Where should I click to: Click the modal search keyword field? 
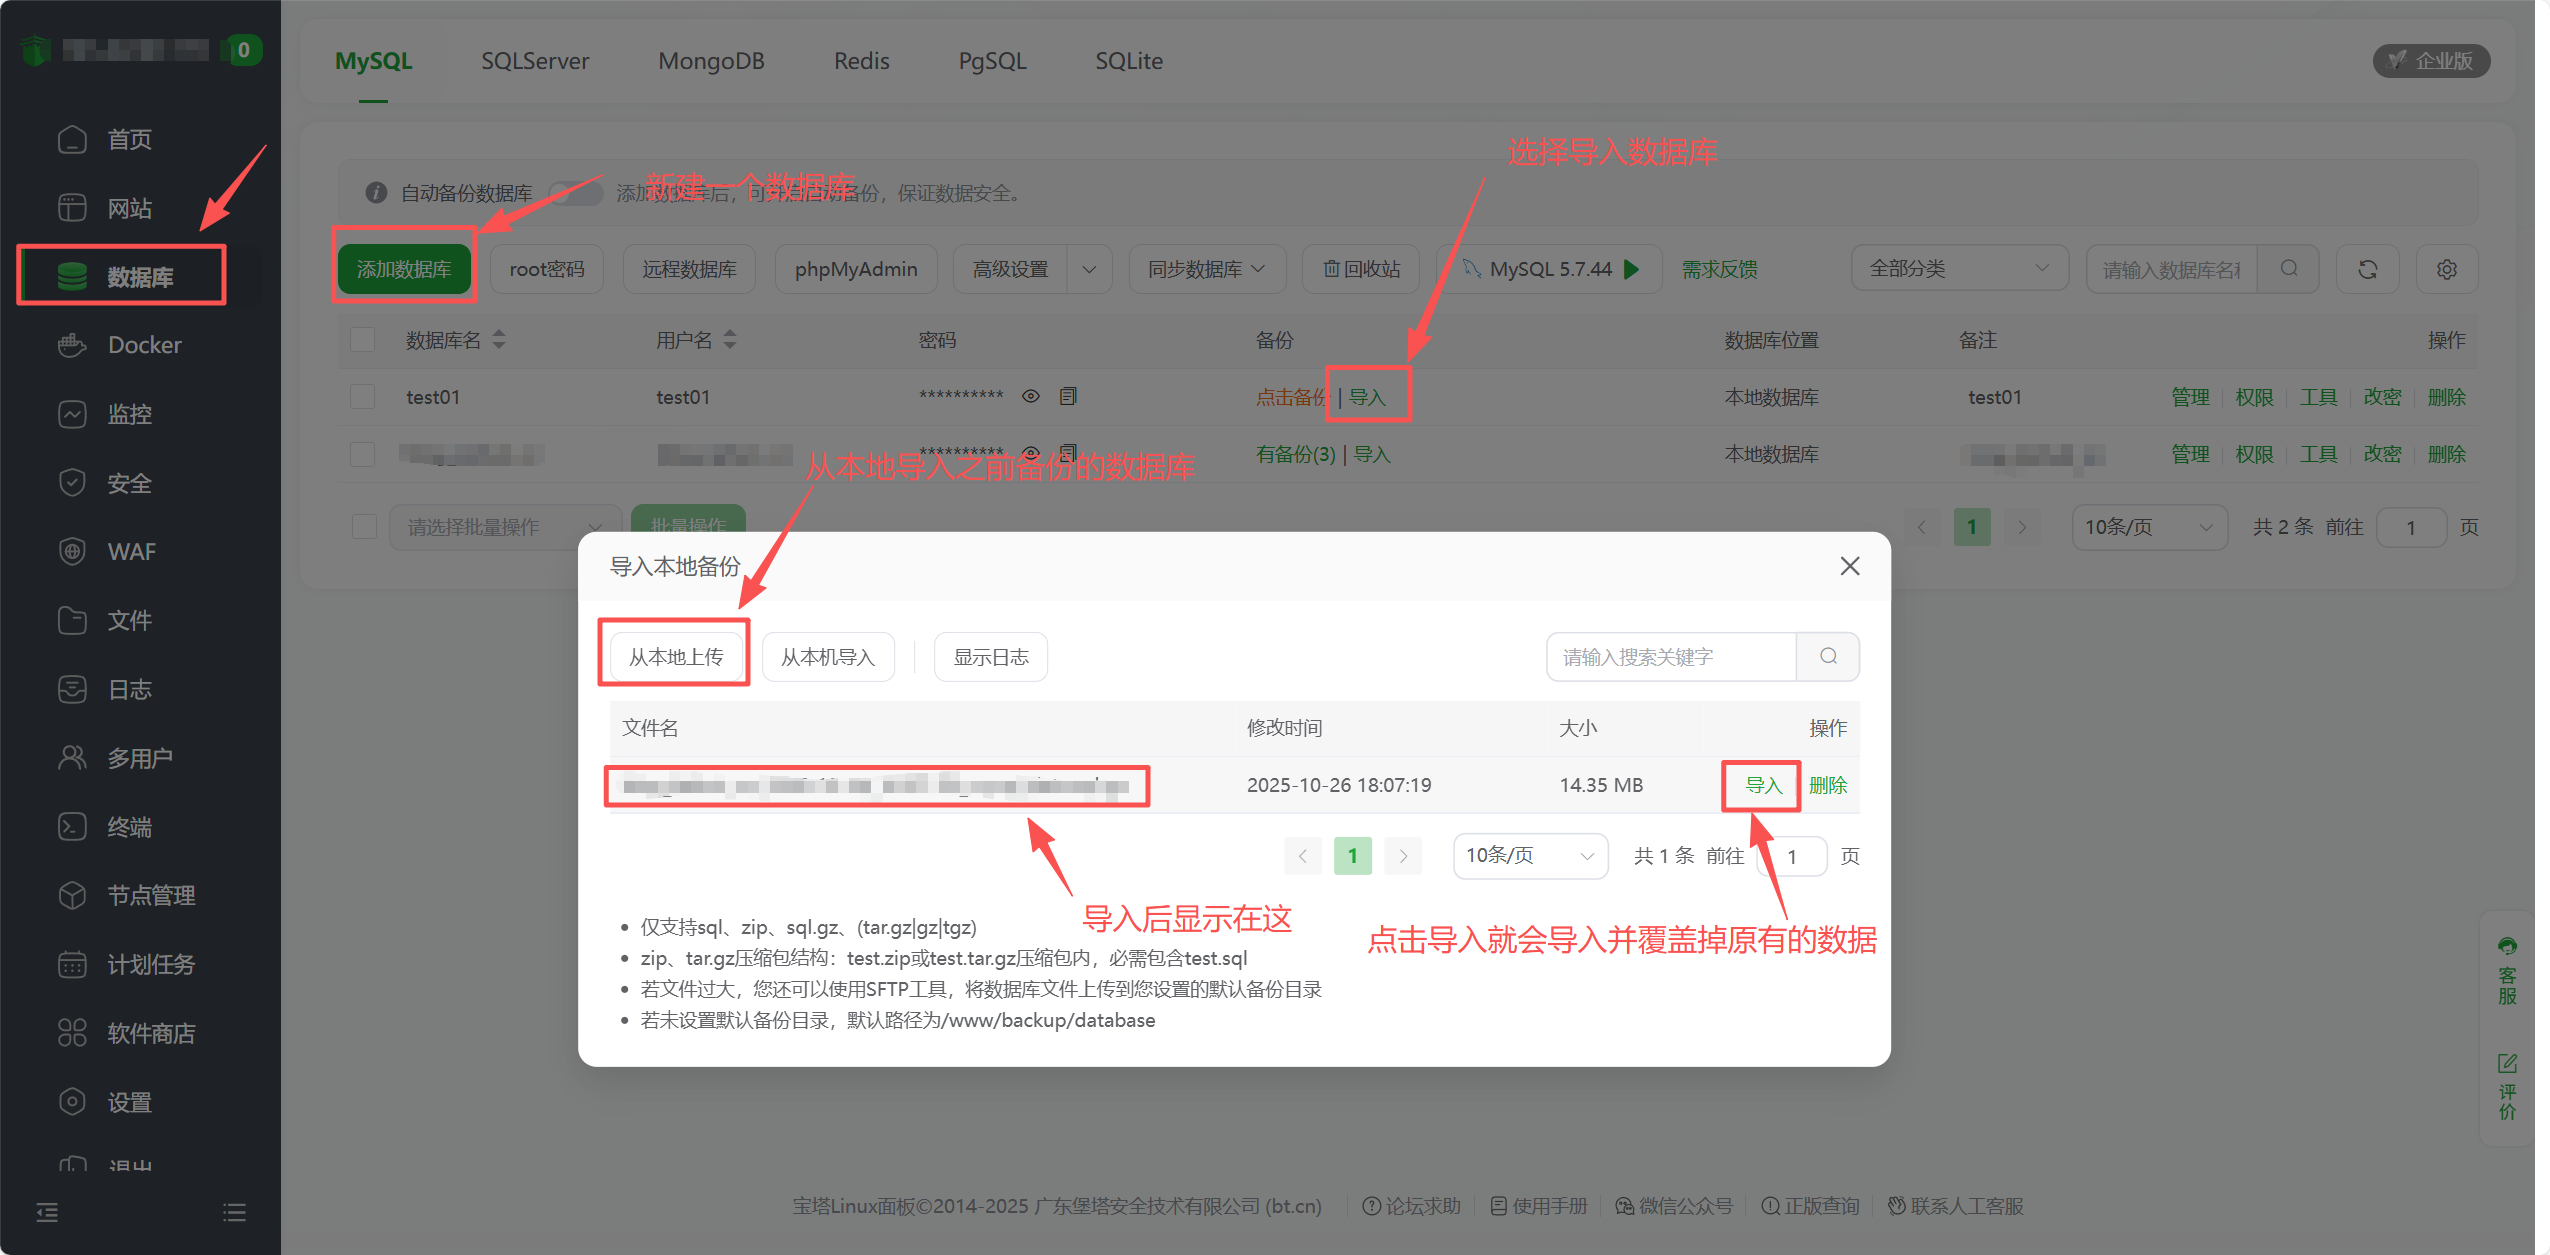[x=1670, y=657]
